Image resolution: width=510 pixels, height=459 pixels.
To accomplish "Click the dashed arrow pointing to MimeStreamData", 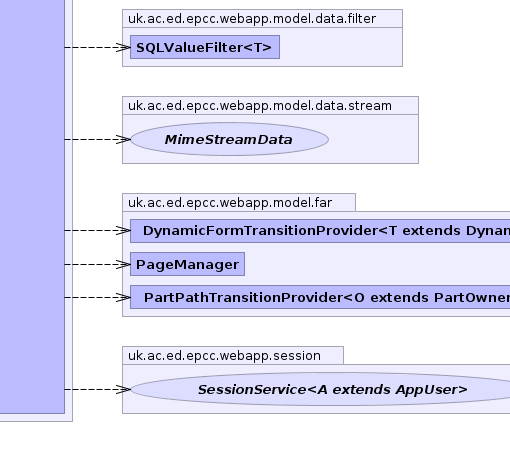I will point(97,139).
